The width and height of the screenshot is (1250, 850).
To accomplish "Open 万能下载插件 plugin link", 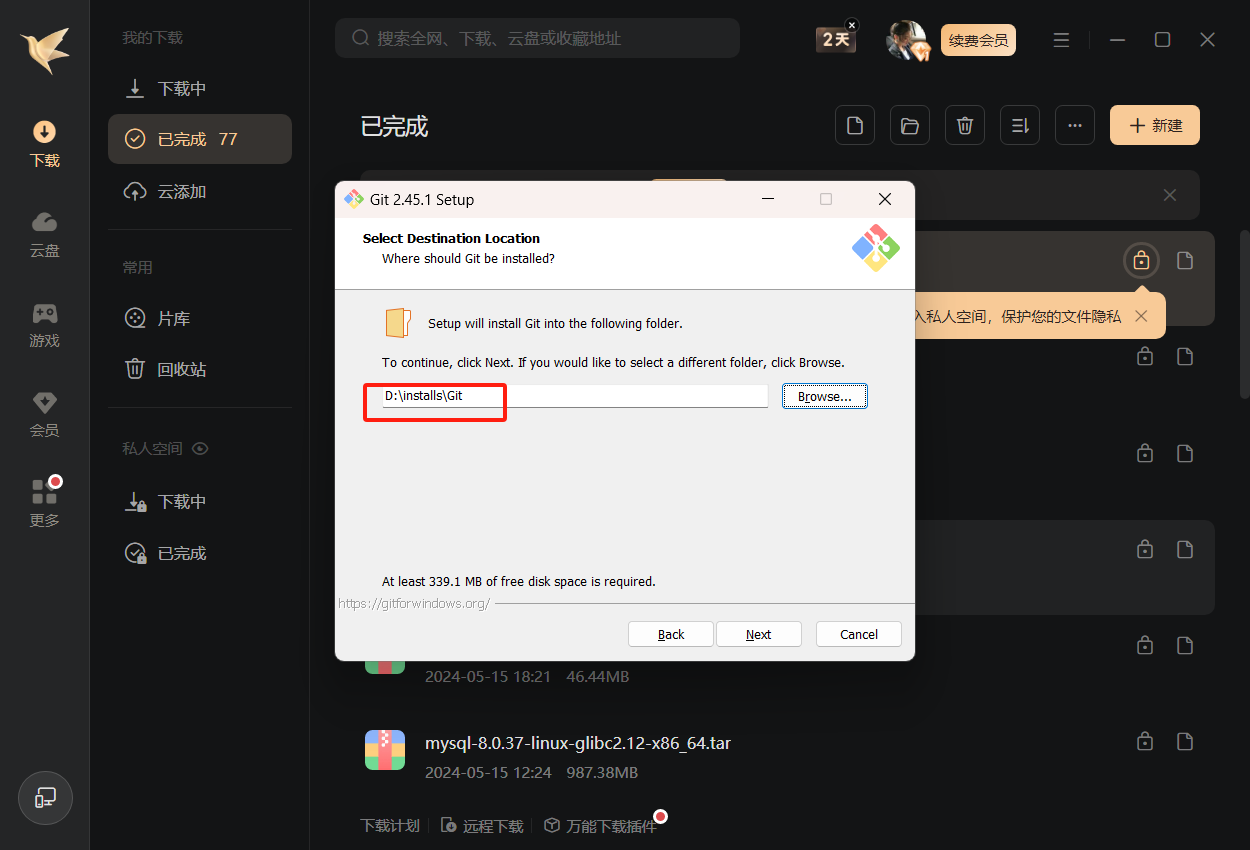I will point(600,826).
